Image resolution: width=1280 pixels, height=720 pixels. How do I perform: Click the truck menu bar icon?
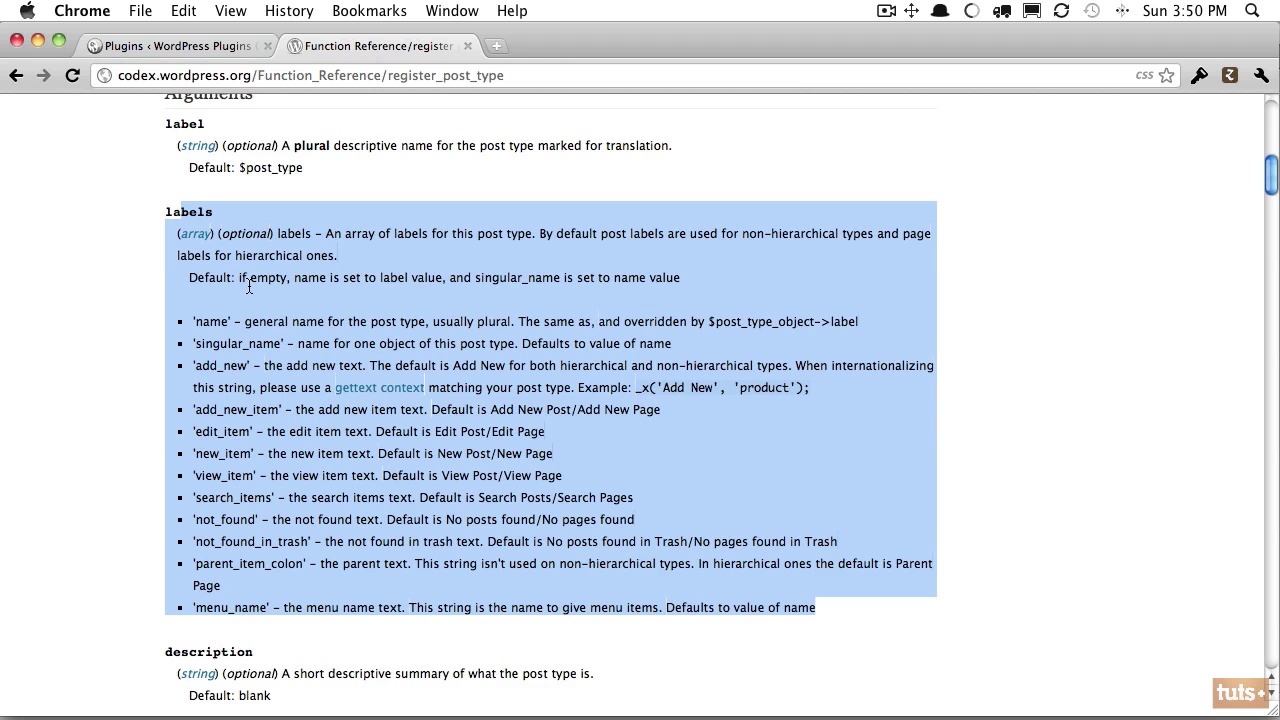point(1002,11)
